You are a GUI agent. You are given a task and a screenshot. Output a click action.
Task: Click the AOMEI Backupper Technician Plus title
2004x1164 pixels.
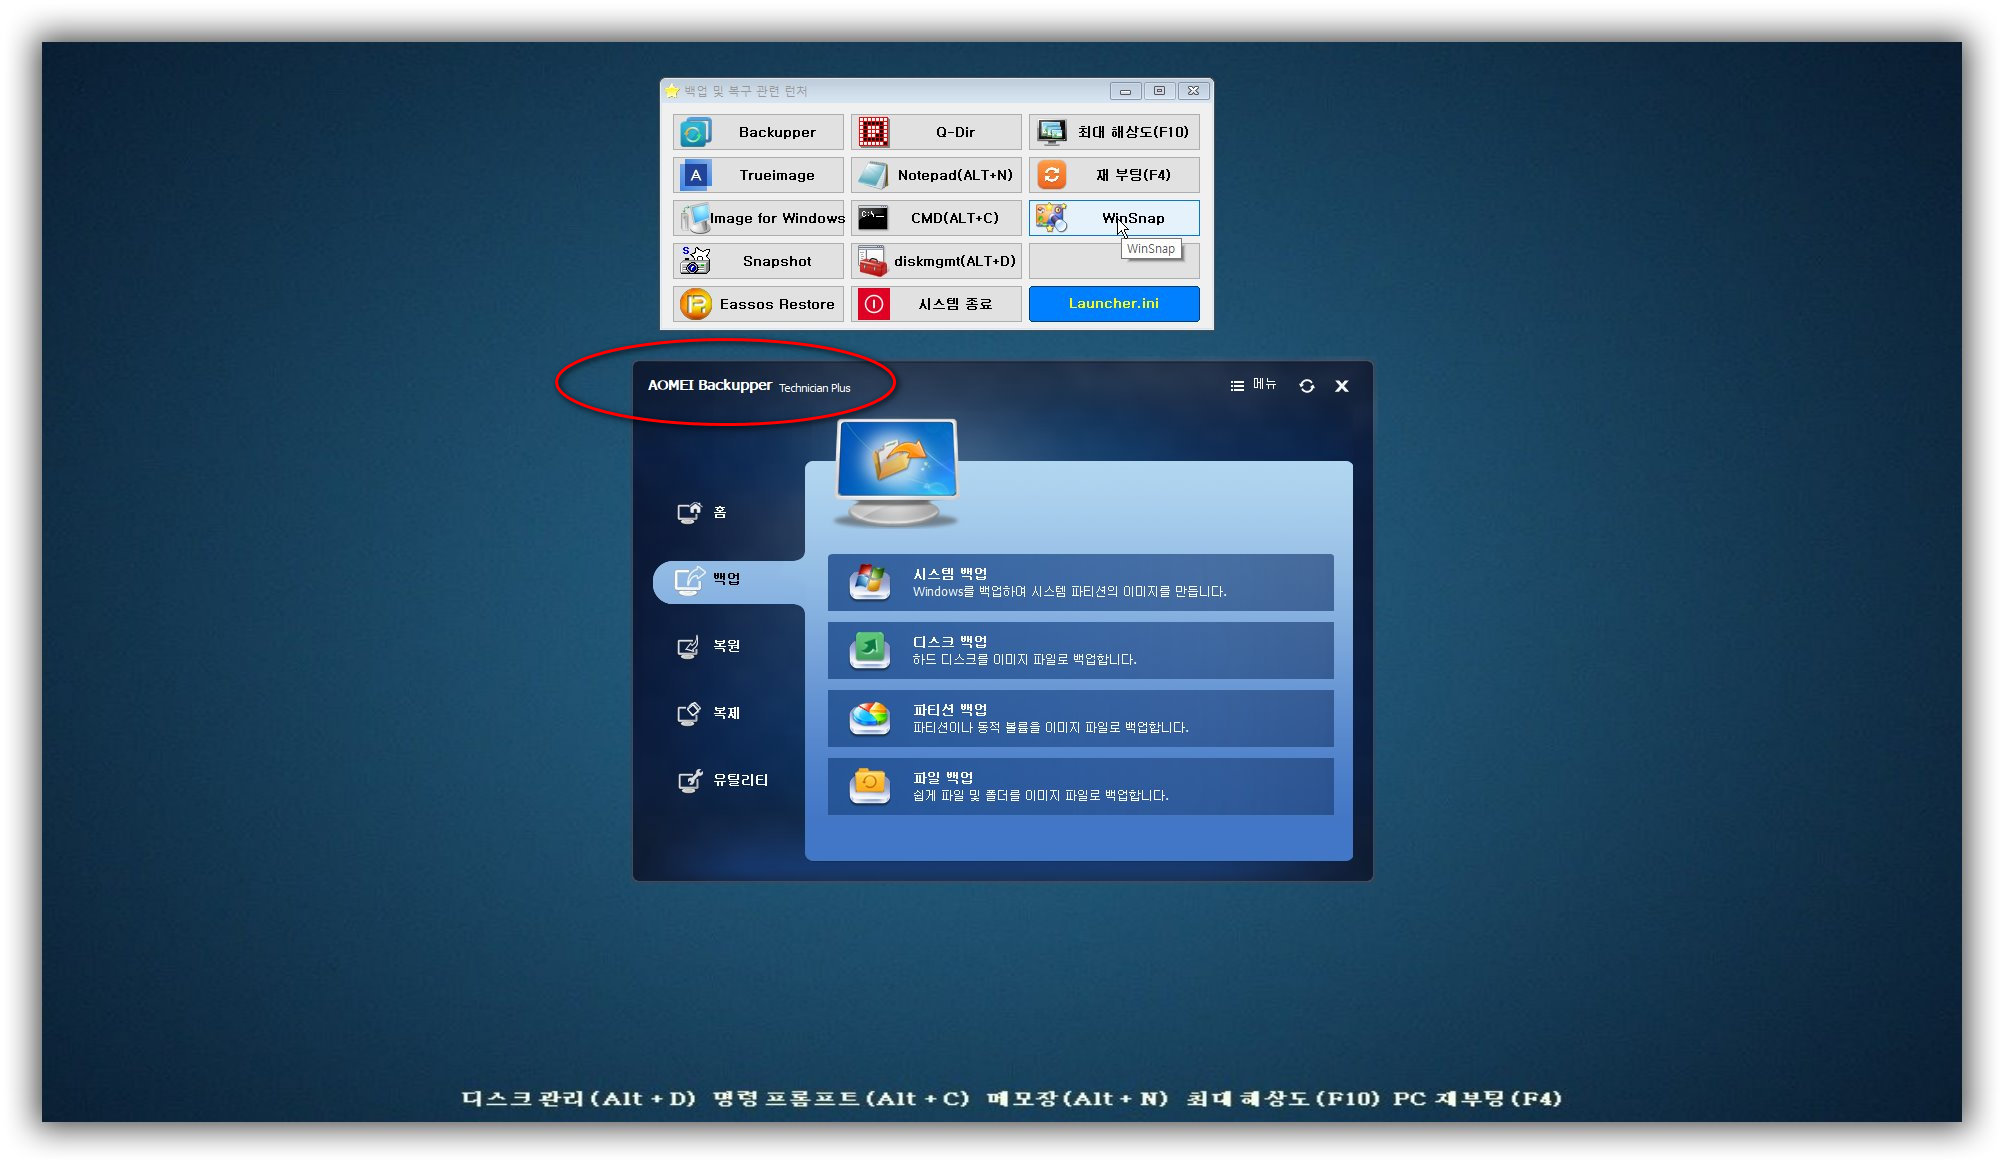click(x=749, y=386)
